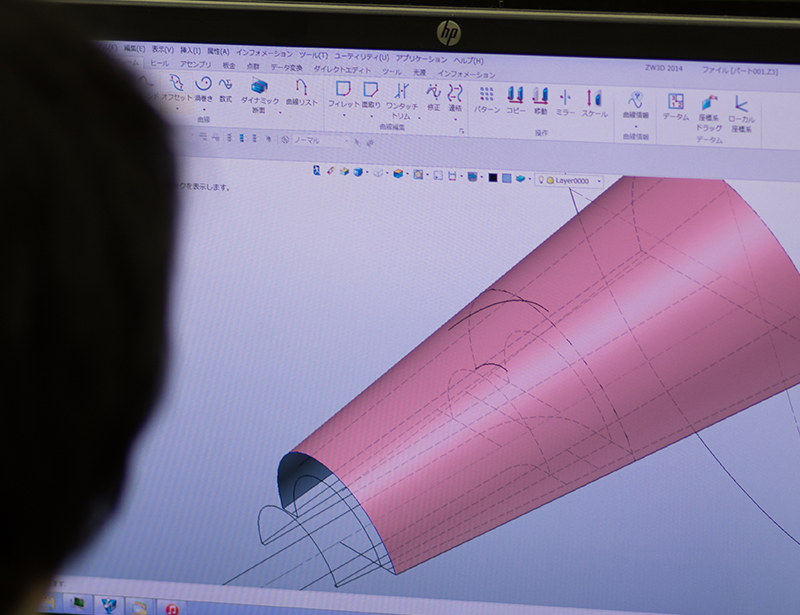Select the 座標系ドラッグ coordinate drag tool
This screenshot has width=800, height=615.
click(709, 113)
